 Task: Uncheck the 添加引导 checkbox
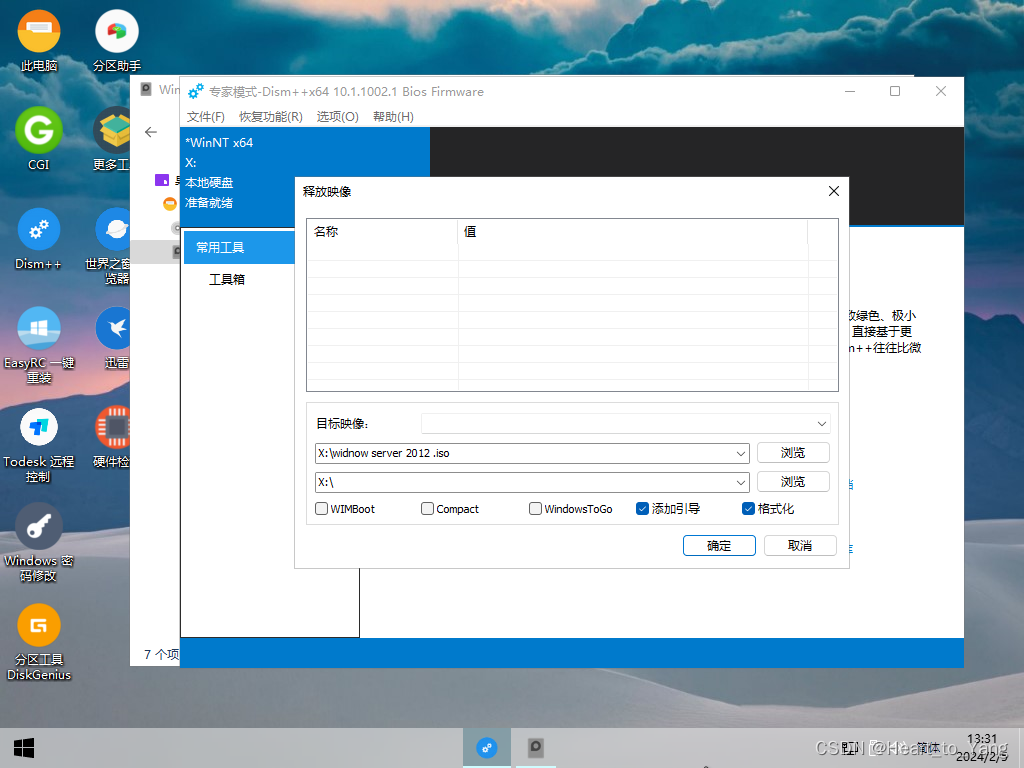pos(643,509)
